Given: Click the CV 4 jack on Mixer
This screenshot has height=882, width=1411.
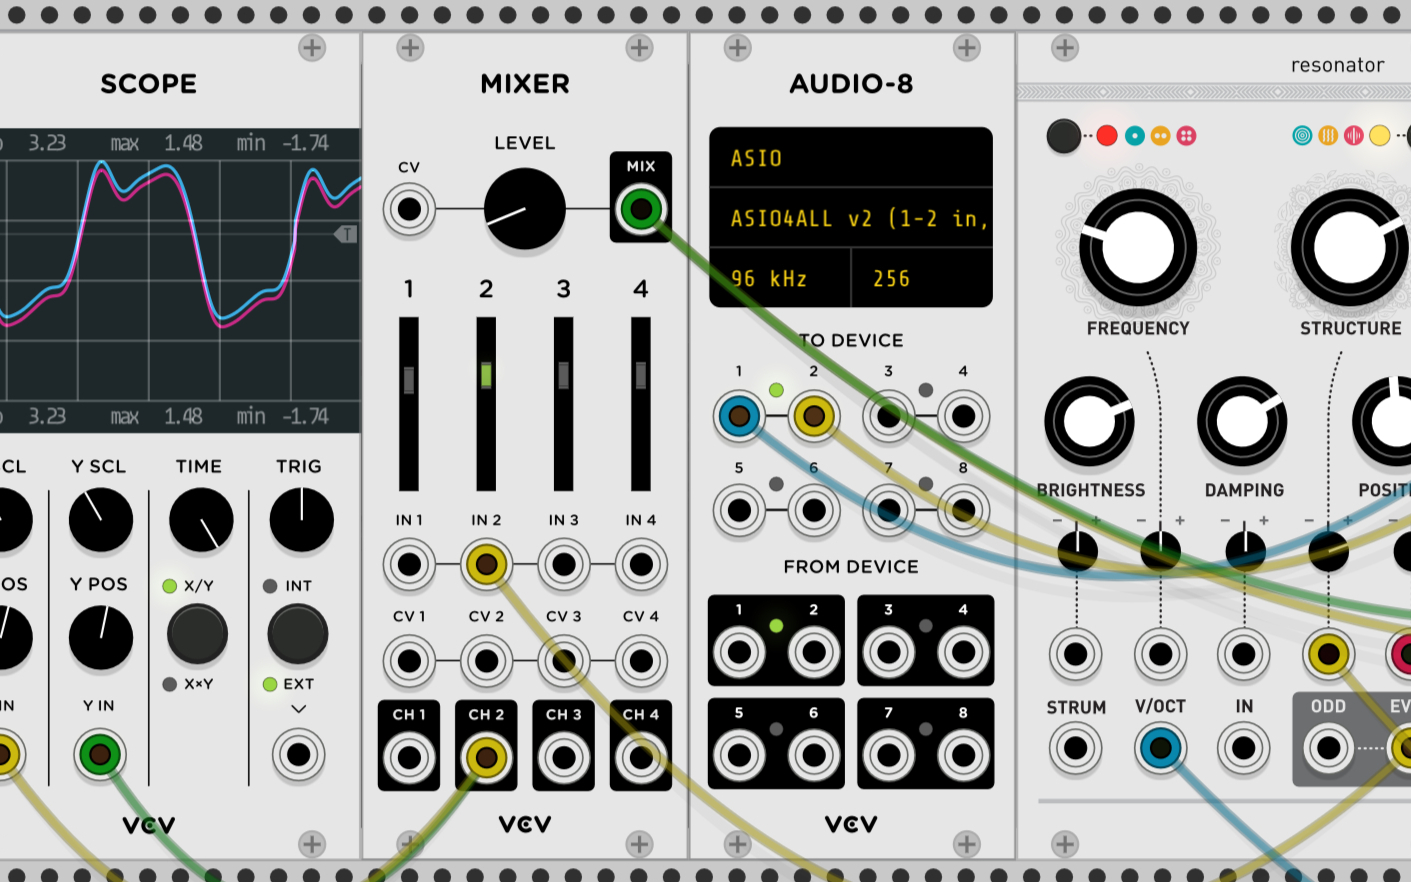Looking at the screenshot, I should pos(641,661).
